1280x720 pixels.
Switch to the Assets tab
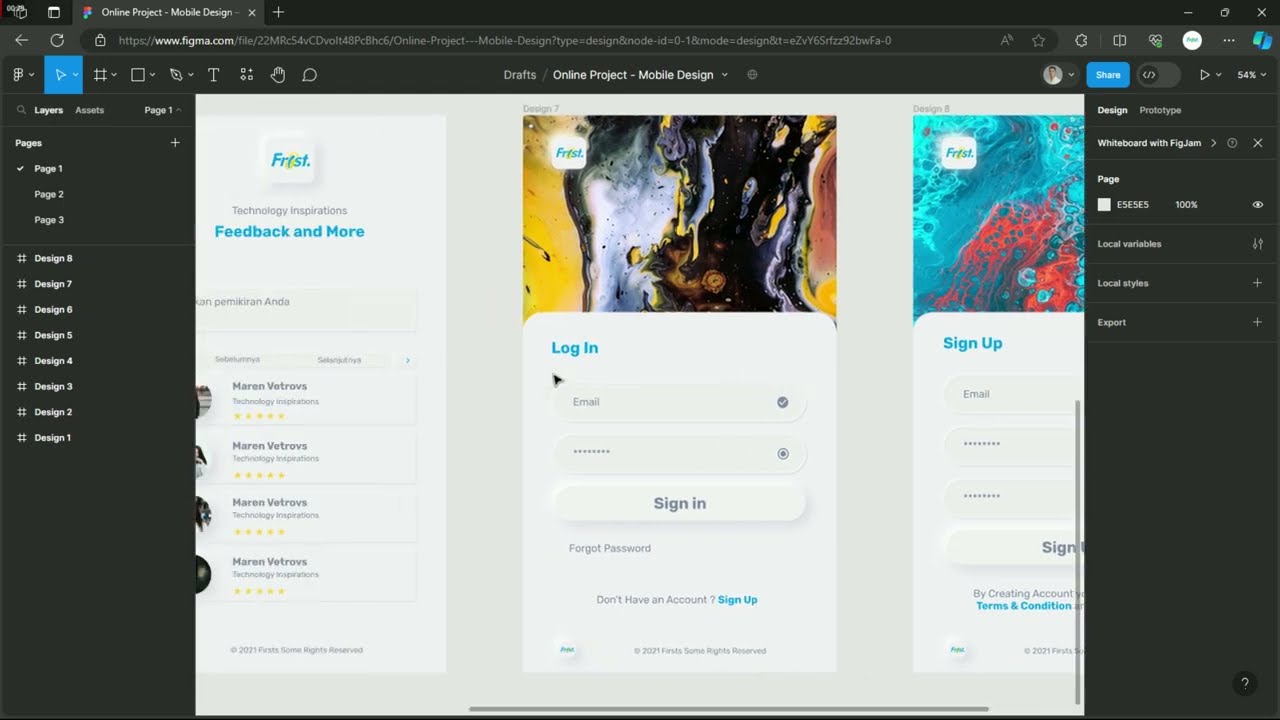[x=89, y=110]
